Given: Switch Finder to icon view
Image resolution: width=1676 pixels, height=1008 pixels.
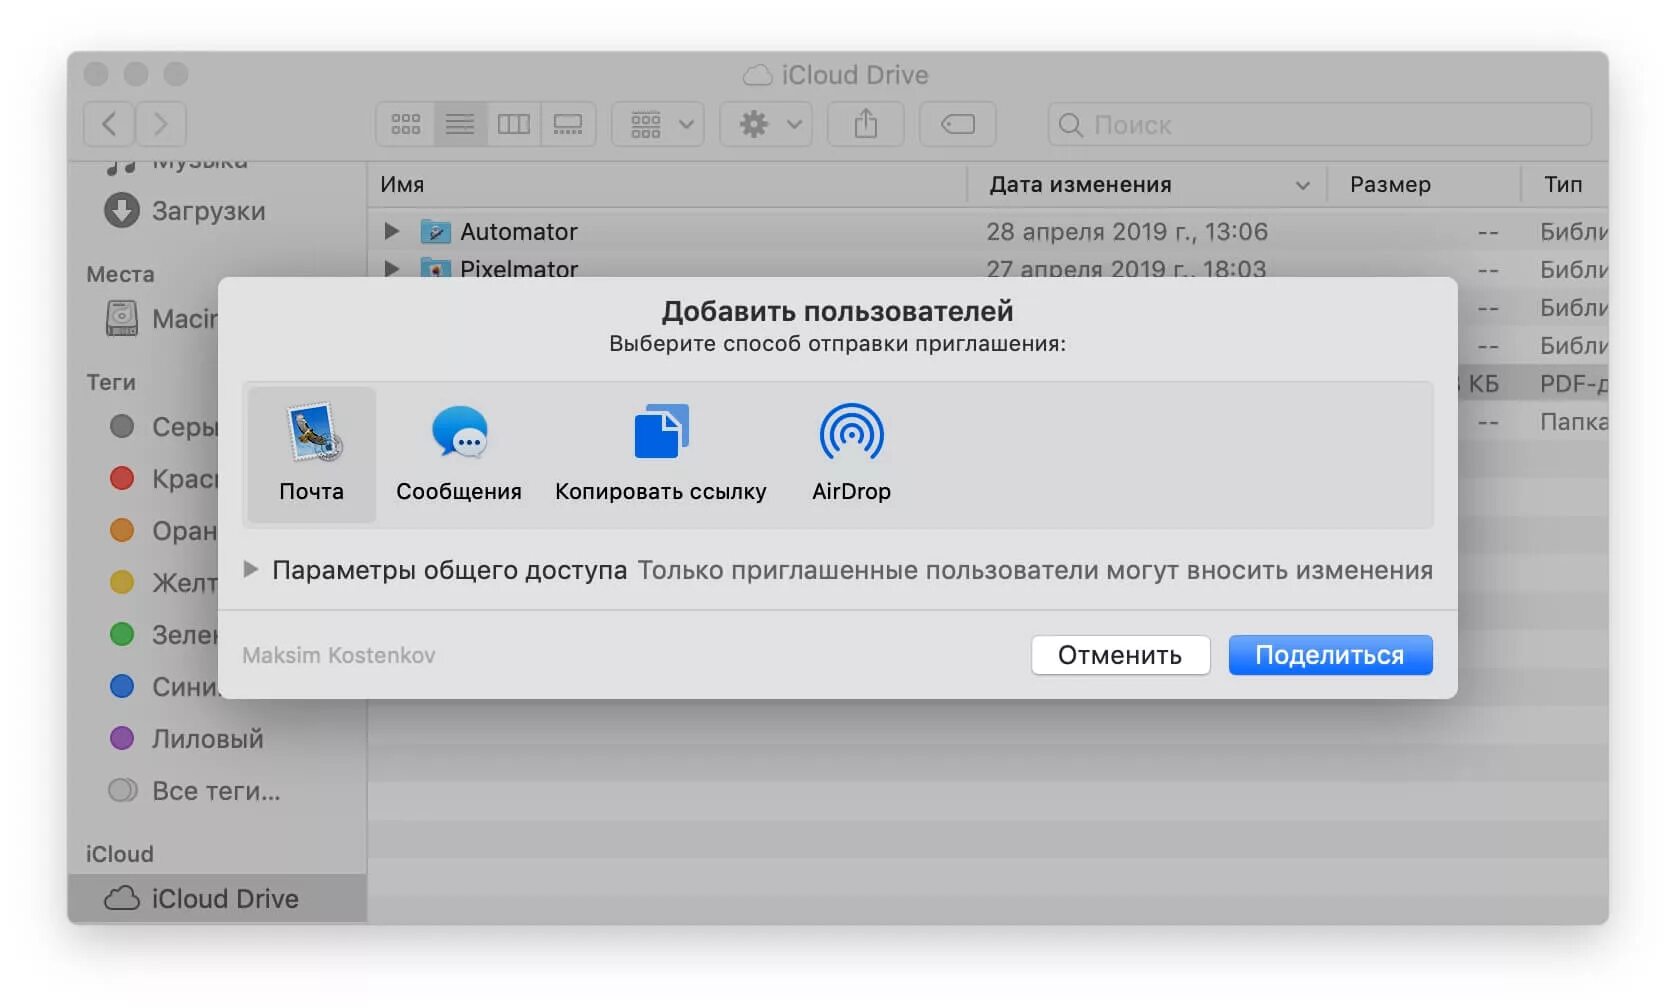Looking at the screenshot, I should pos(405,124).
